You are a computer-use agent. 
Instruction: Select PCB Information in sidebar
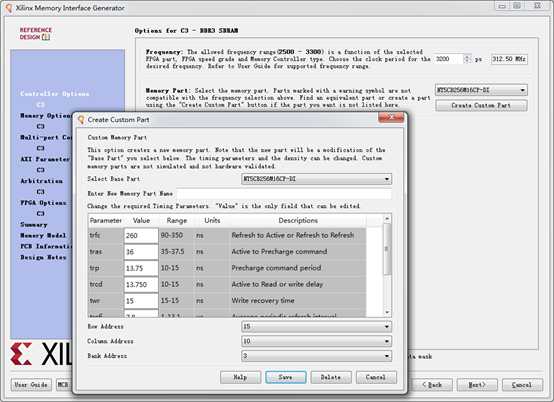point(46,246)
